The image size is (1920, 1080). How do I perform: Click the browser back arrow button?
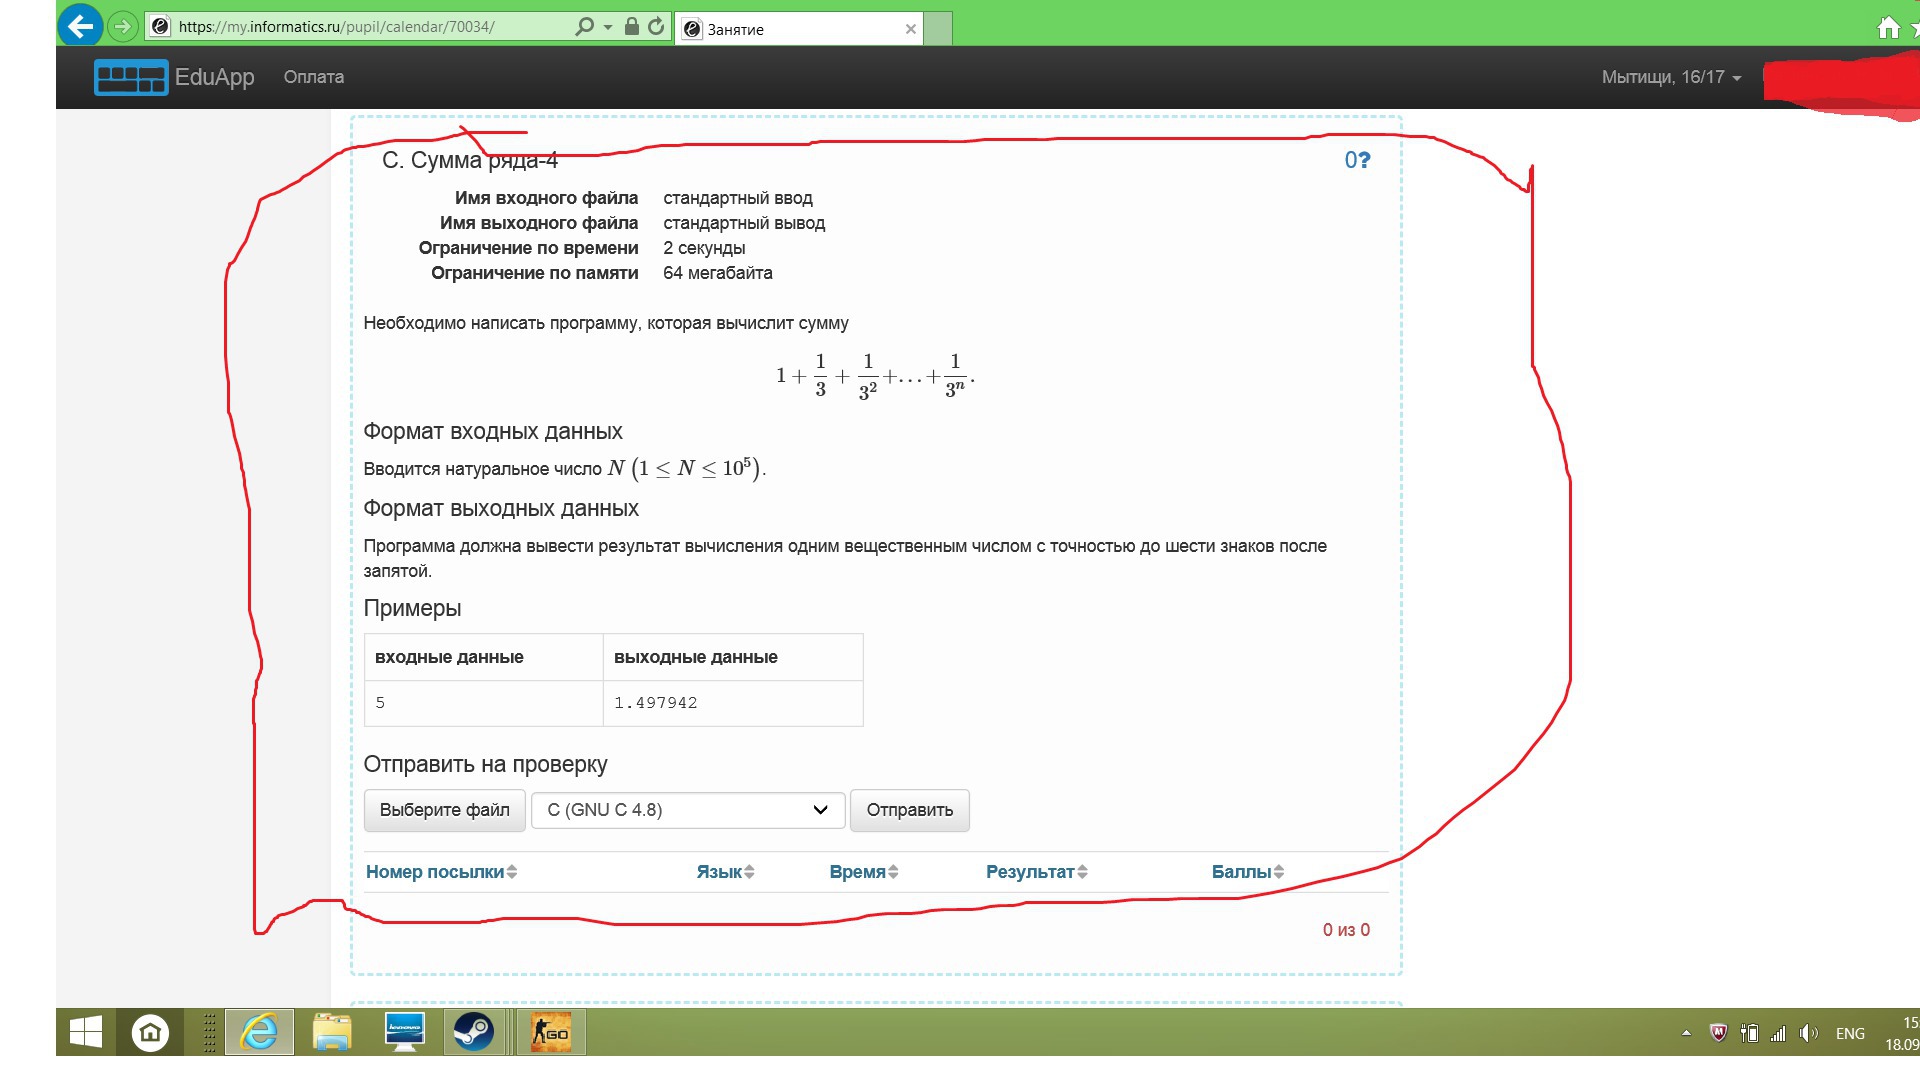coord(80,26)
